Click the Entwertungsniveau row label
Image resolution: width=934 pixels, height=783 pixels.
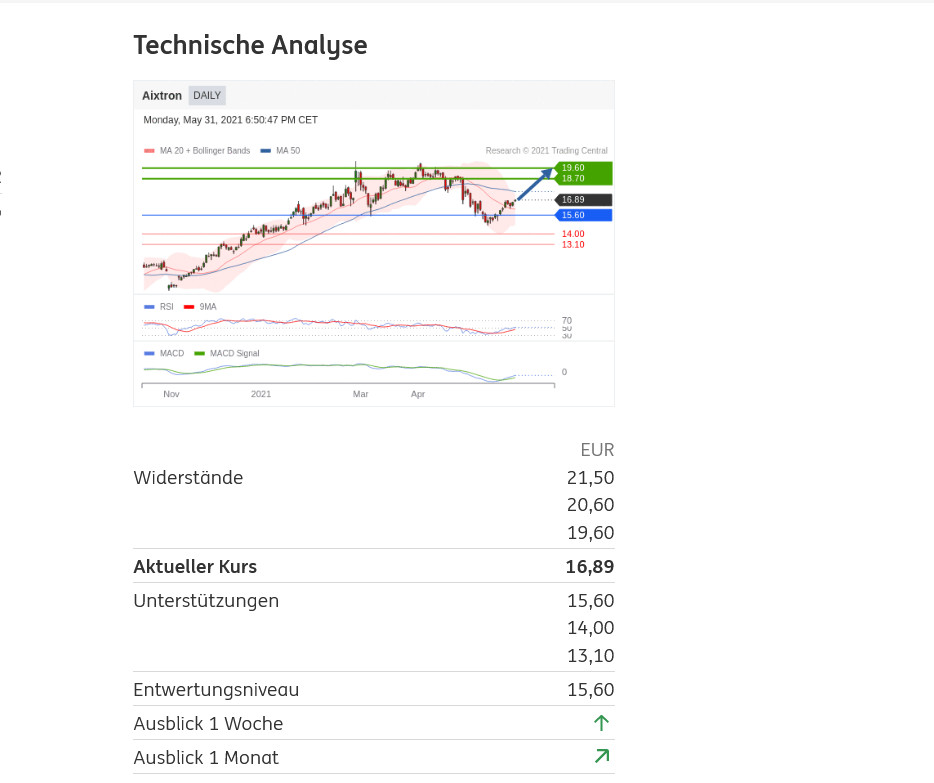[216, 689]
